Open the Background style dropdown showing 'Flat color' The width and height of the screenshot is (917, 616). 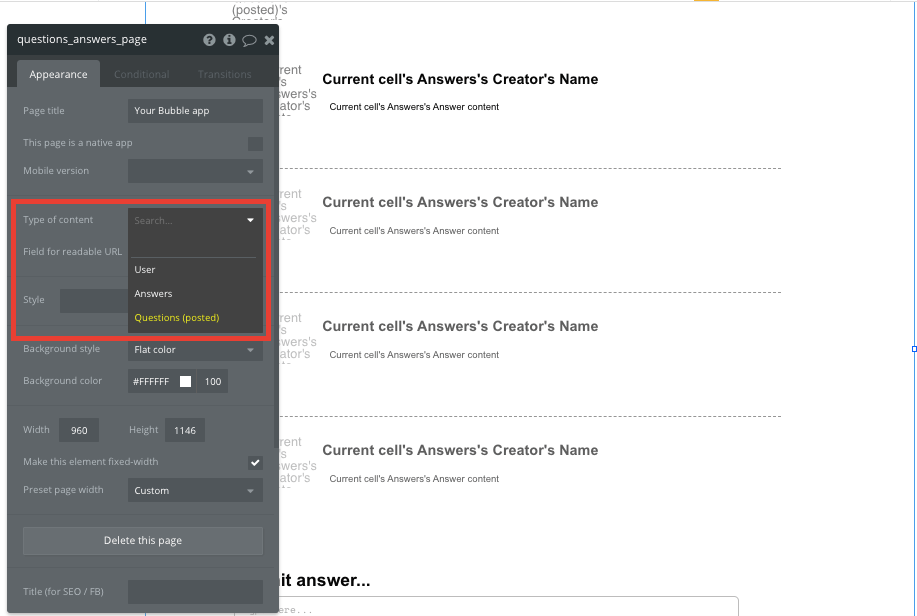coord(194,349)
